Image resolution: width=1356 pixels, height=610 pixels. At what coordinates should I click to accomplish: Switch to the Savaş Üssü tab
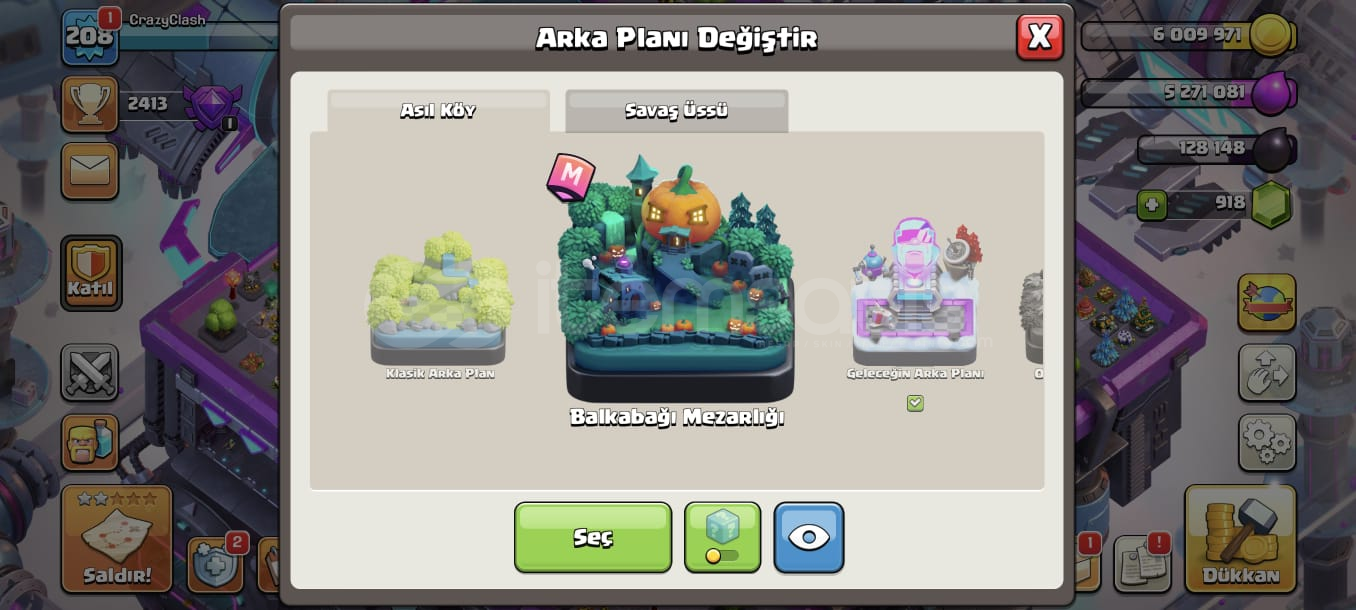click(677, 110)
